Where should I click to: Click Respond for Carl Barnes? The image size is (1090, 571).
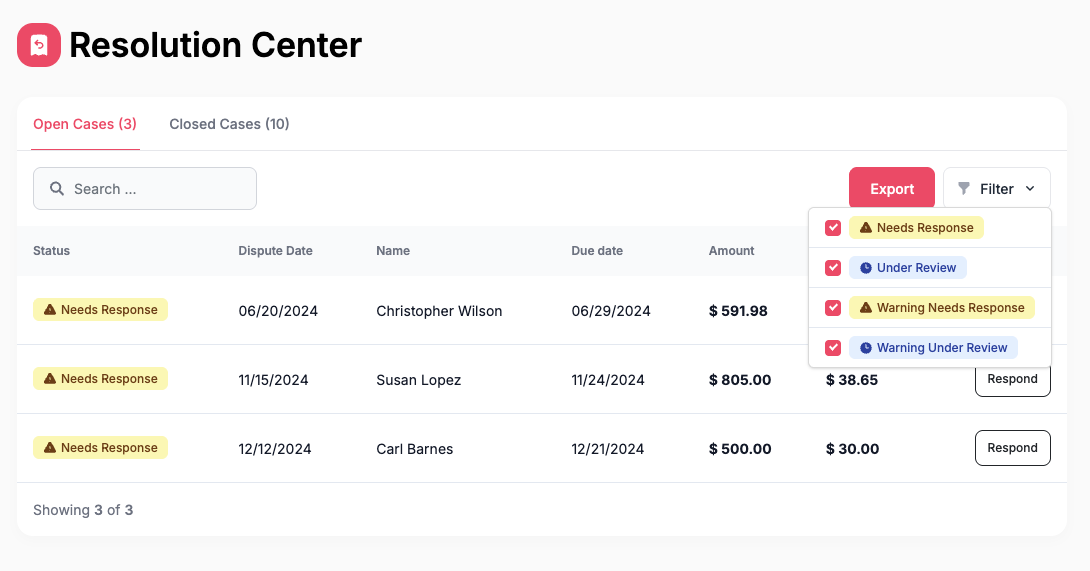(1012, 448)
